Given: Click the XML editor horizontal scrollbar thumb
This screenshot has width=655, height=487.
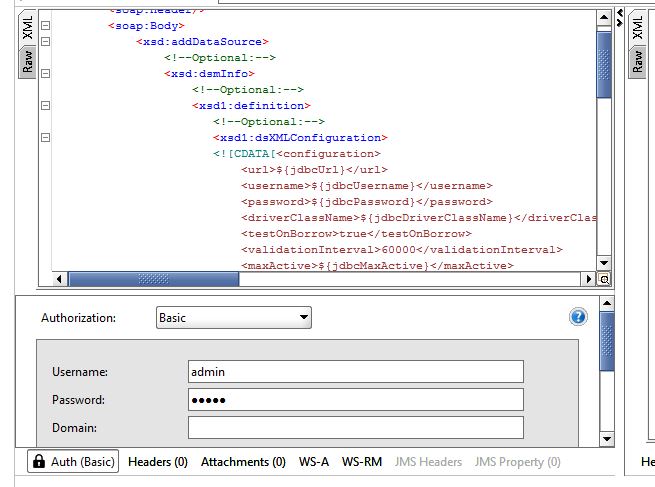Looking at the screenshot, I should (x=154, y=279).
